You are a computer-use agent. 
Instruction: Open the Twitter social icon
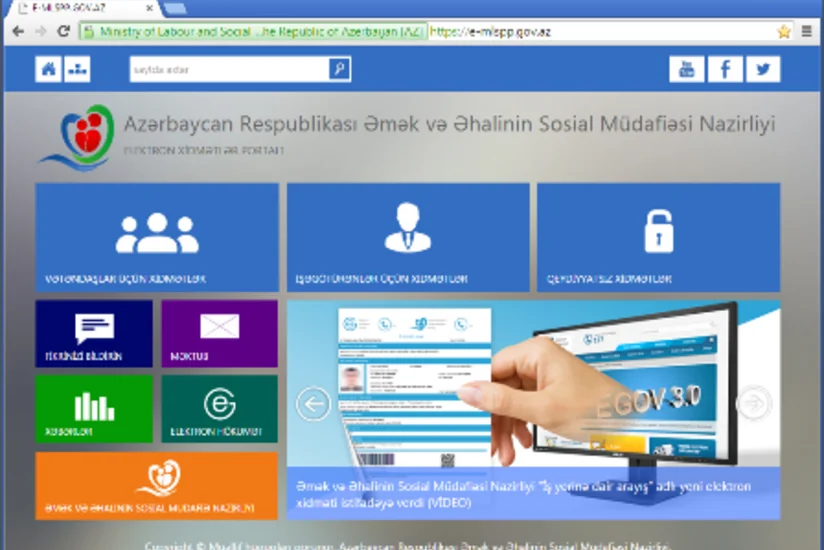click(x=763, y=69)
